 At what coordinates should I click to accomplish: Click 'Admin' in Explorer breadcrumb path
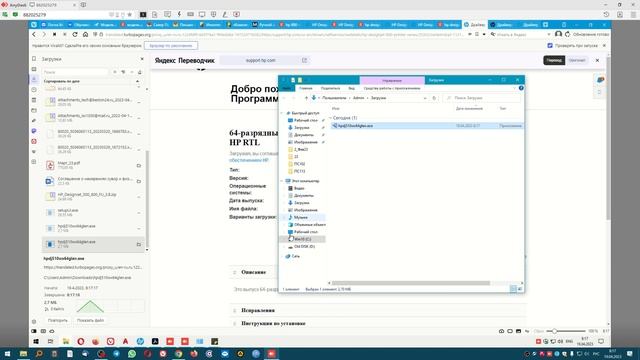(358, 98)
